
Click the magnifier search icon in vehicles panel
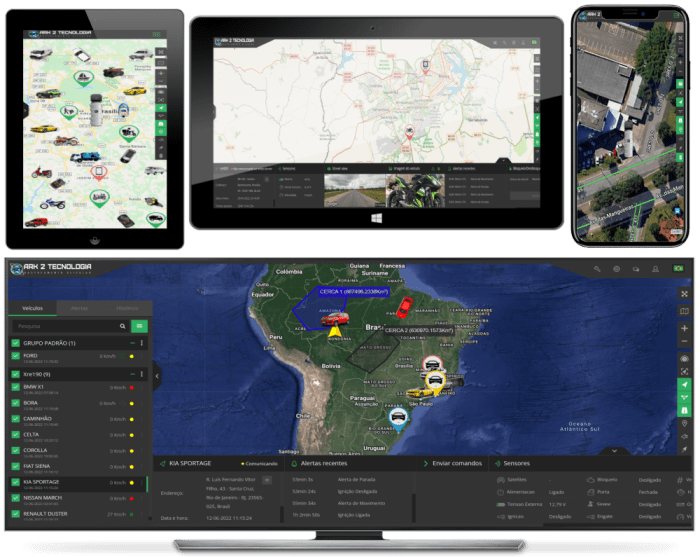point(123,326)
